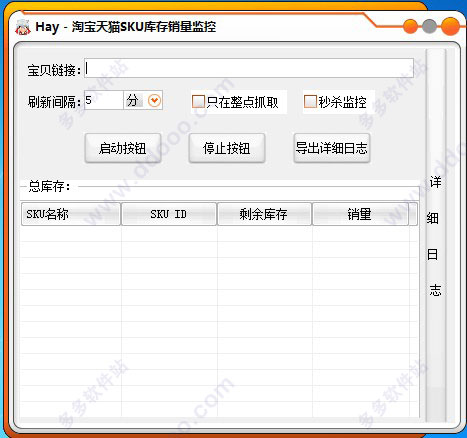
Task: Click the 停止按钮 button
Action: pyautogui.click(x=227, y=148)
